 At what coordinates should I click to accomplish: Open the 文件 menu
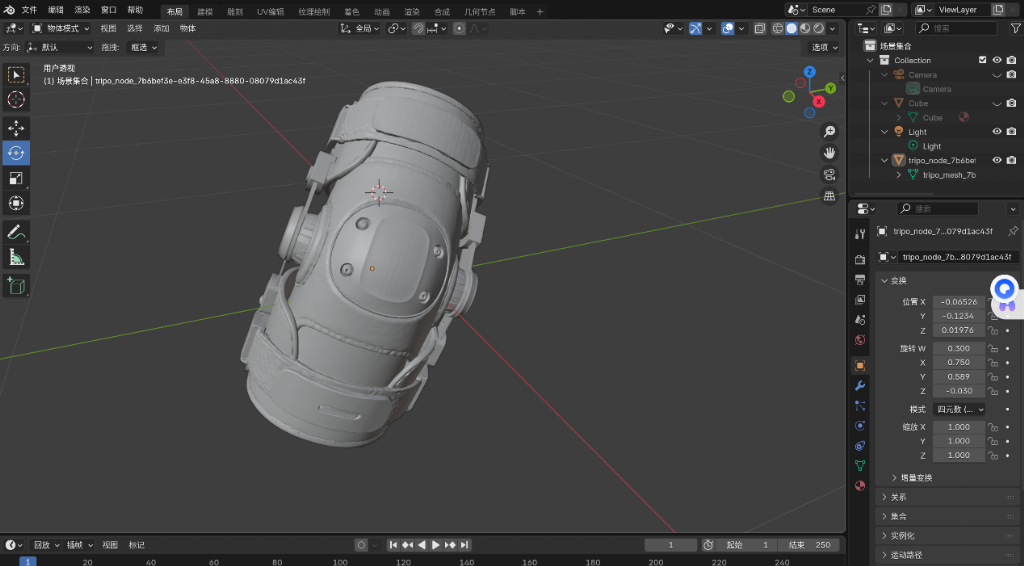click(30, 10)
